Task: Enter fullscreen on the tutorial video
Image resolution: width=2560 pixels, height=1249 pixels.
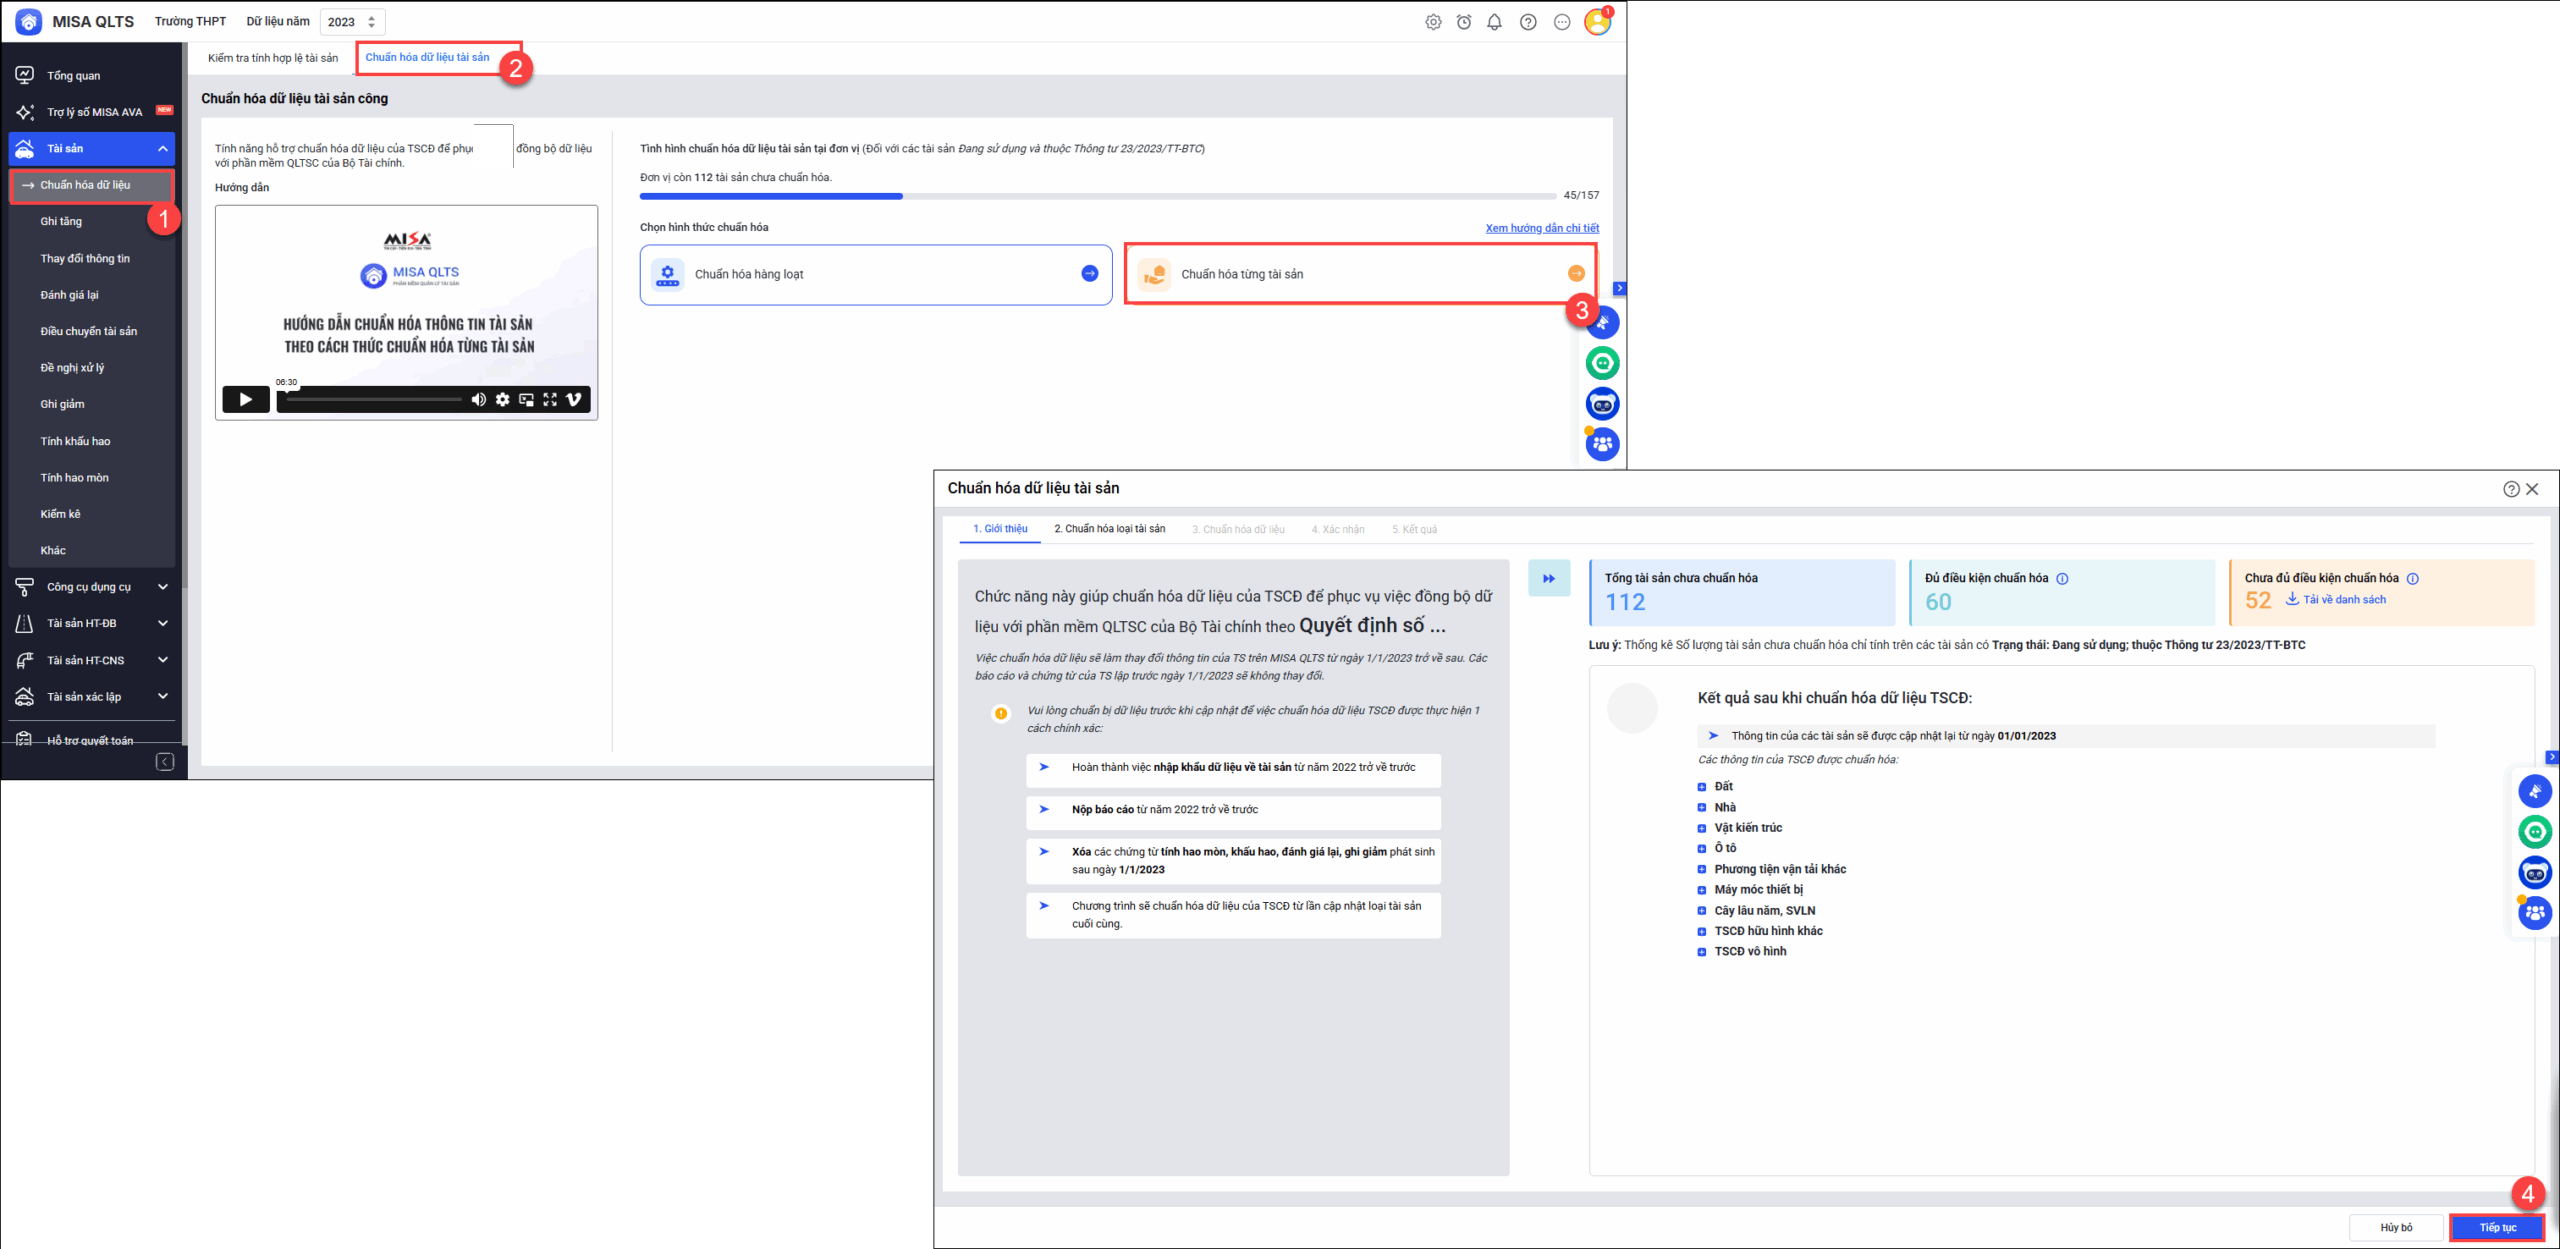Action: pos(550,400)
